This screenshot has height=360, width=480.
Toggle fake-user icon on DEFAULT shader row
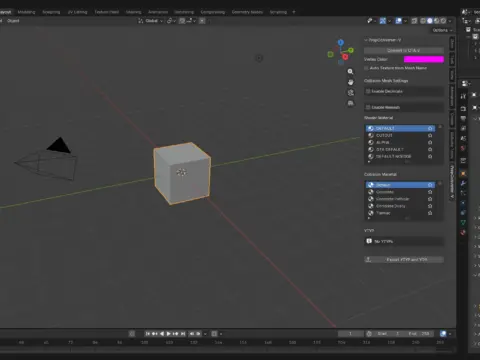pyautogui.click(x=430, y=128)
